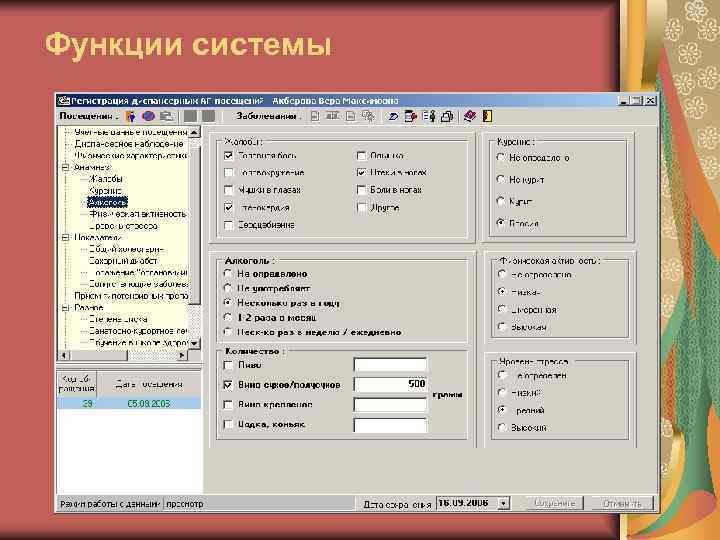The height and width of the screenshot is (540, 720).
Task: Click the blue globe icon in the toolbar
Action: tap(148, 117)
